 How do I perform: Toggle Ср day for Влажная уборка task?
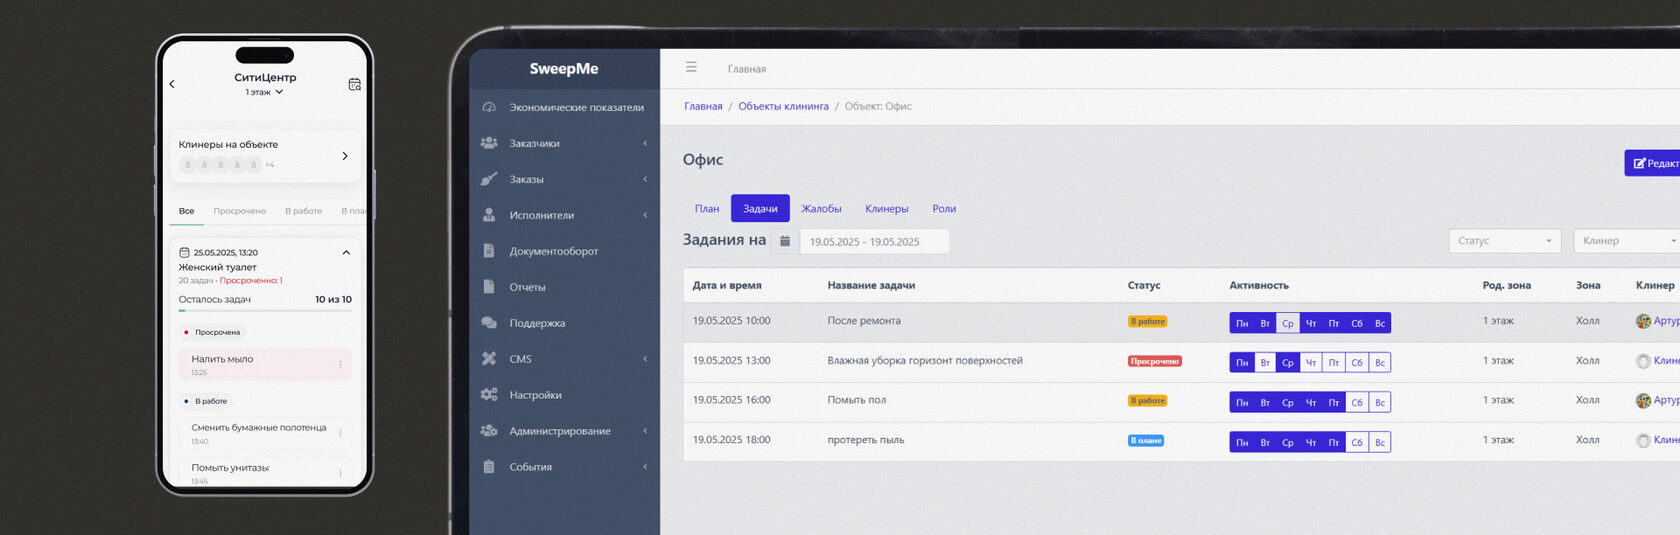(1288, 363)
